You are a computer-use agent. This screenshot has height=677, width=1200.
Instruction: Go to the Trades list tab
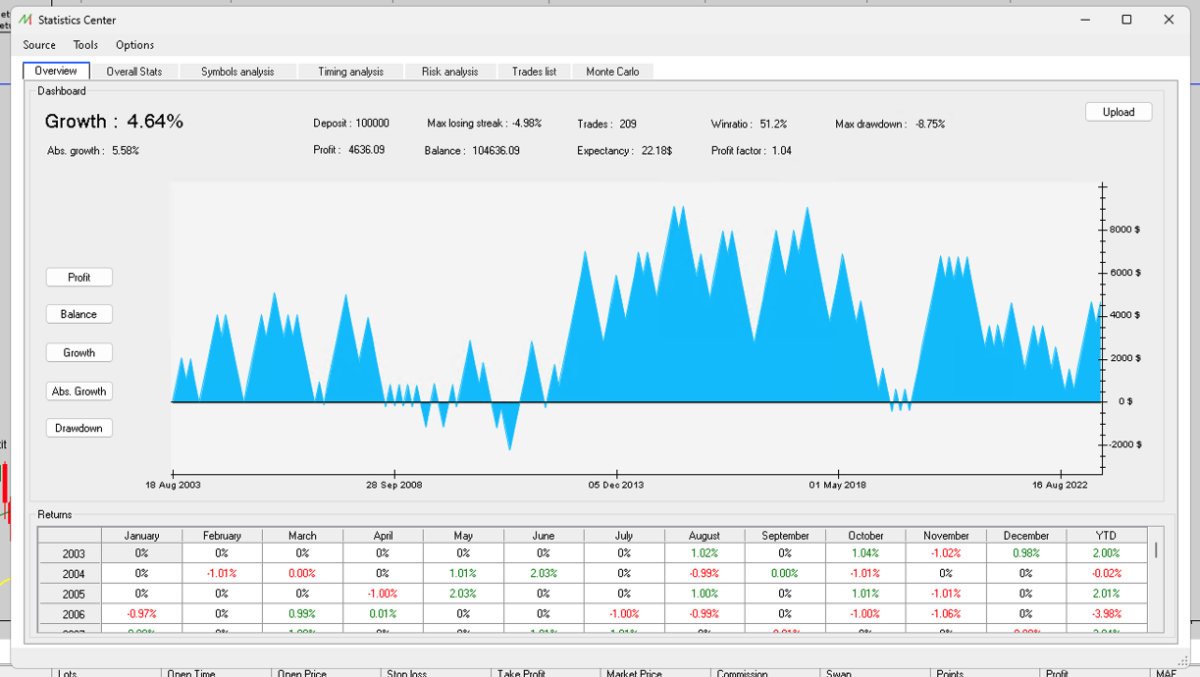[534, 72]
